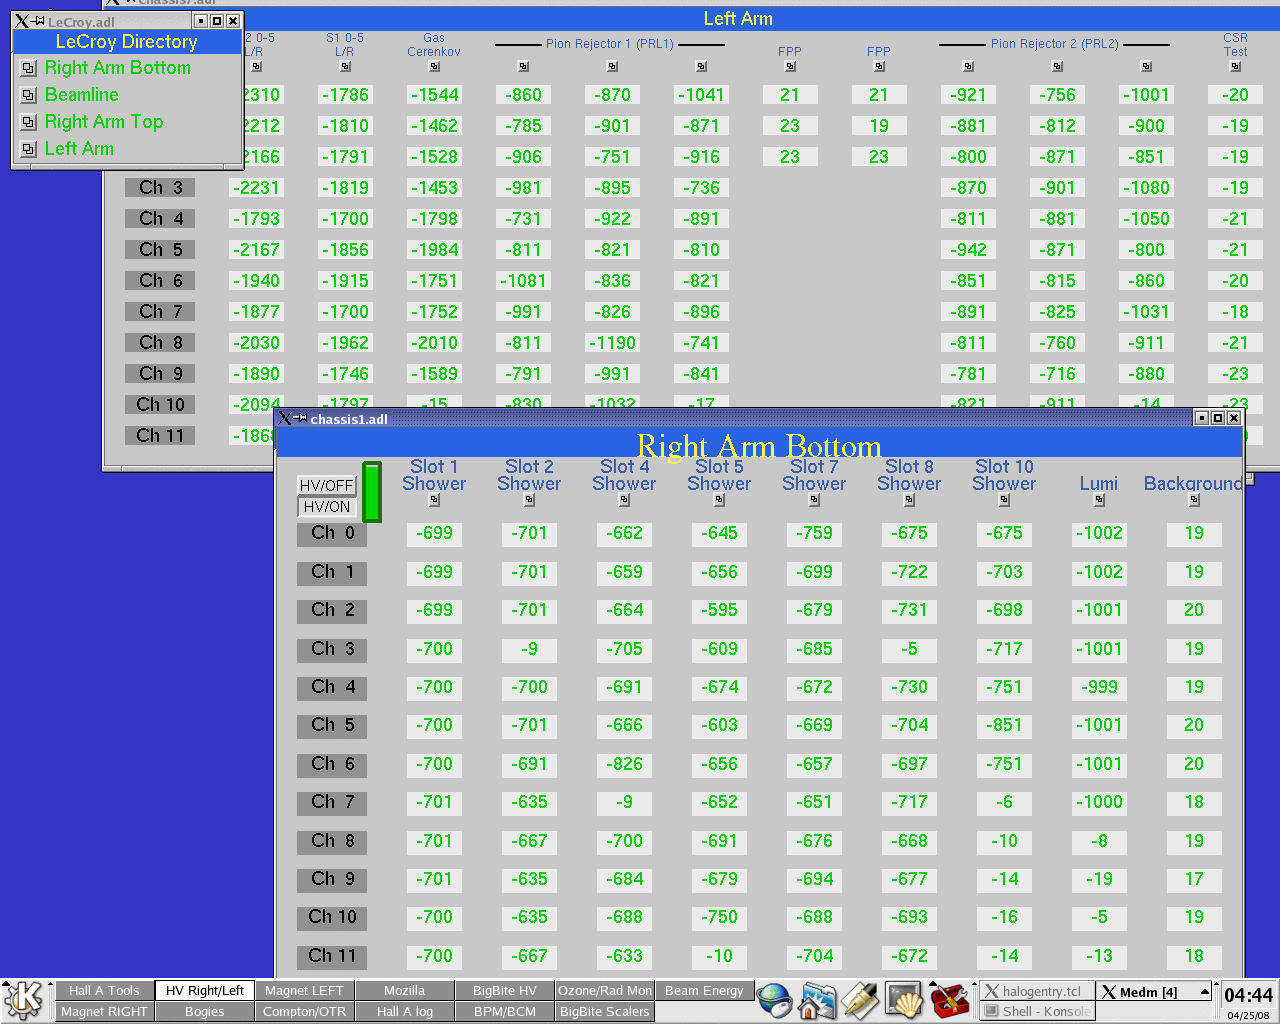Click the first FPP column display icon

pyautogui.click(x=790, y=67)
